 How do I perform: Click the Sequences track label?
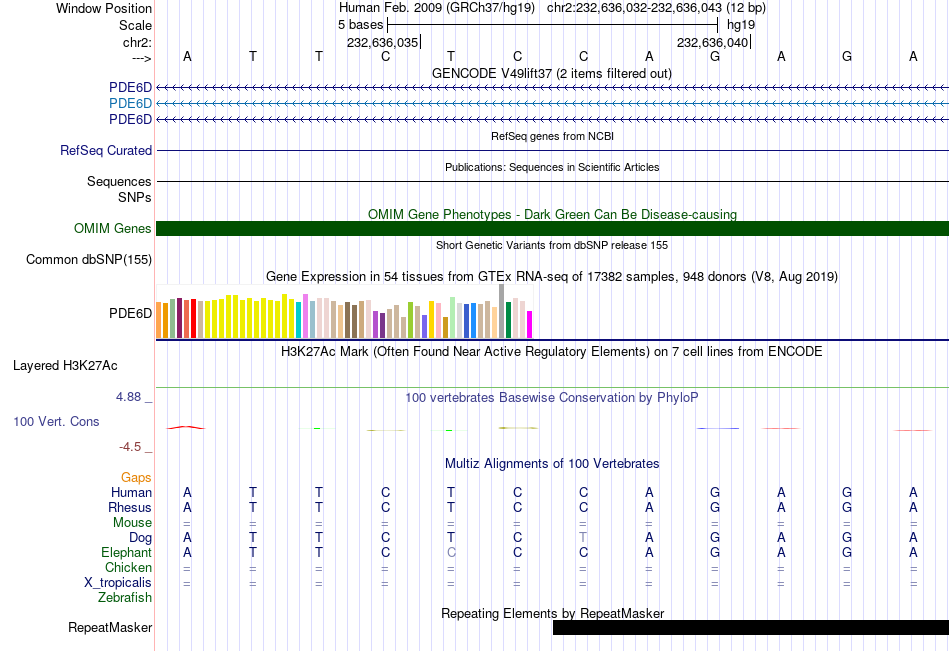coord(119,181)
